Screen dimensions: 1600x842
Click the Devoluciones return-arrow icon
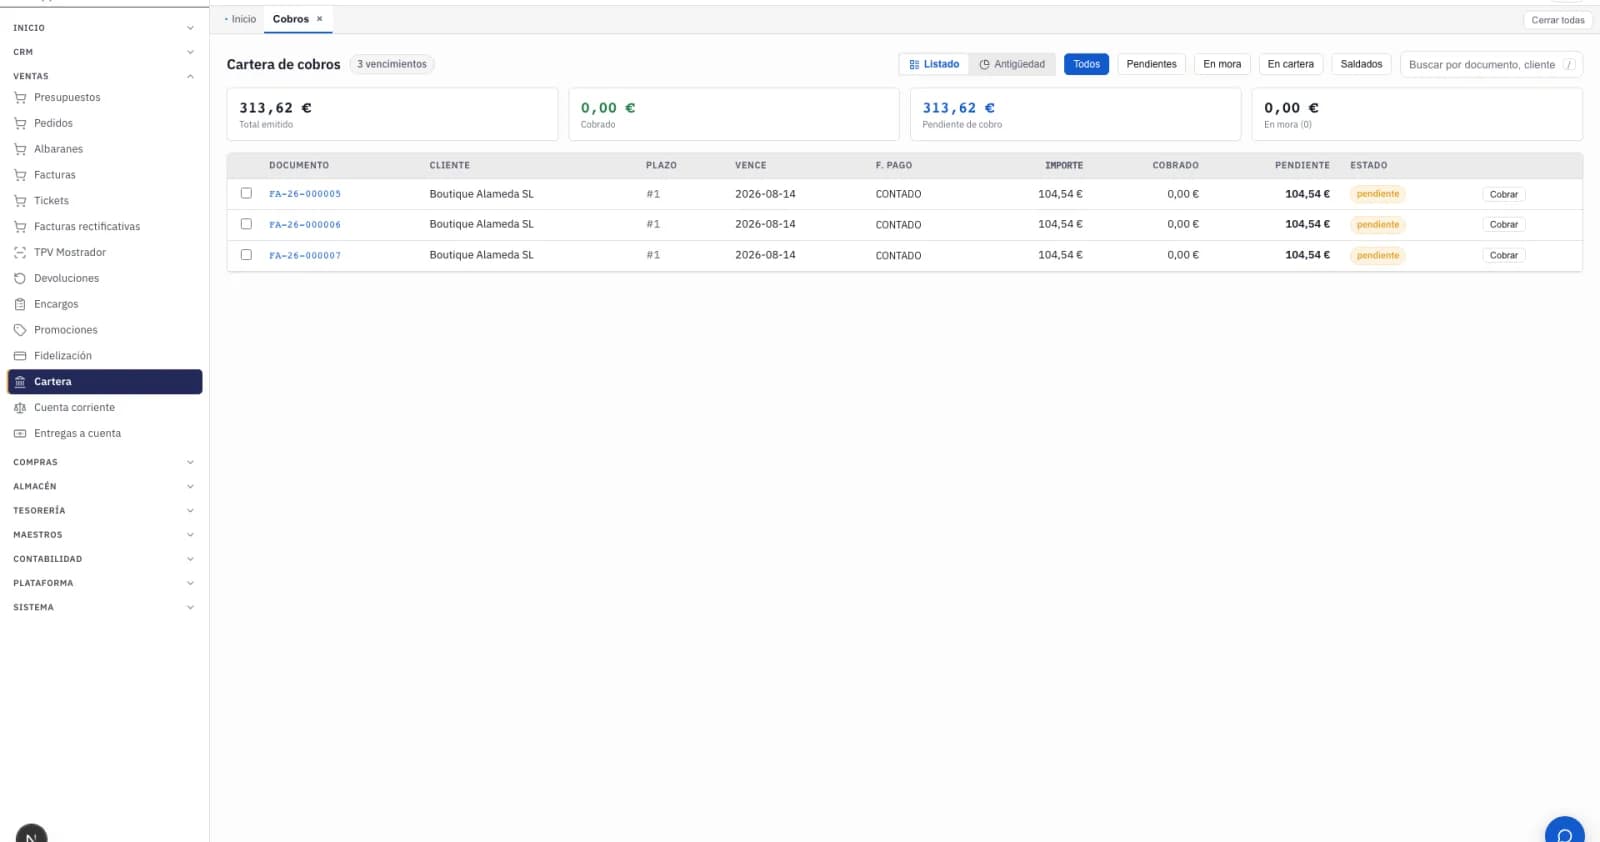20,279
